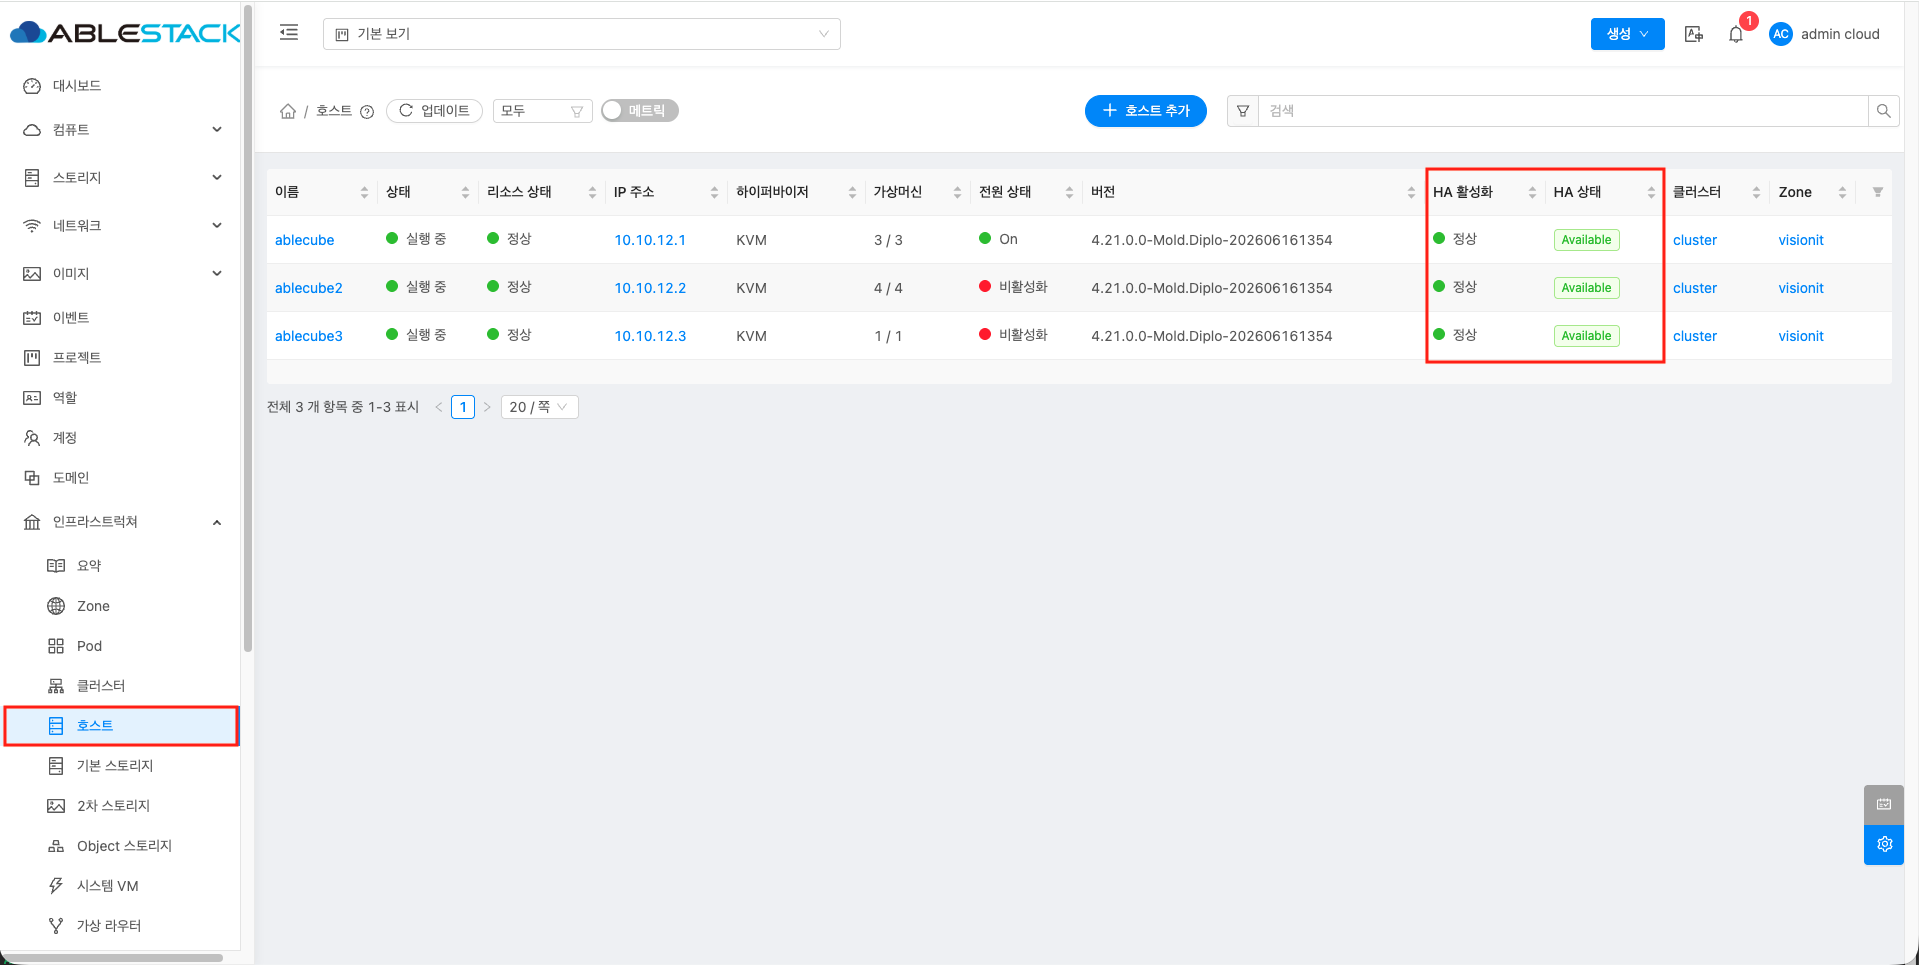Expand the 네트워크 menu
Screen dimensions: 1919x965
click(120, 226)
